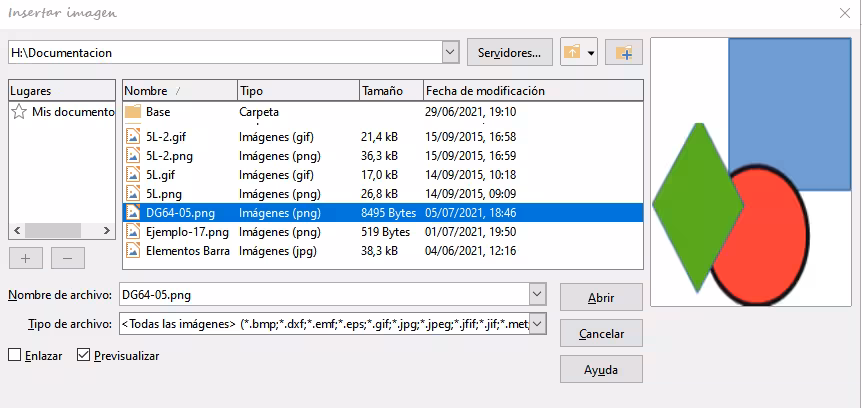Click the date 14/09/2015, 10:18
The height and width of the screenshot is (408, 862).
click(x=471, y=175)
